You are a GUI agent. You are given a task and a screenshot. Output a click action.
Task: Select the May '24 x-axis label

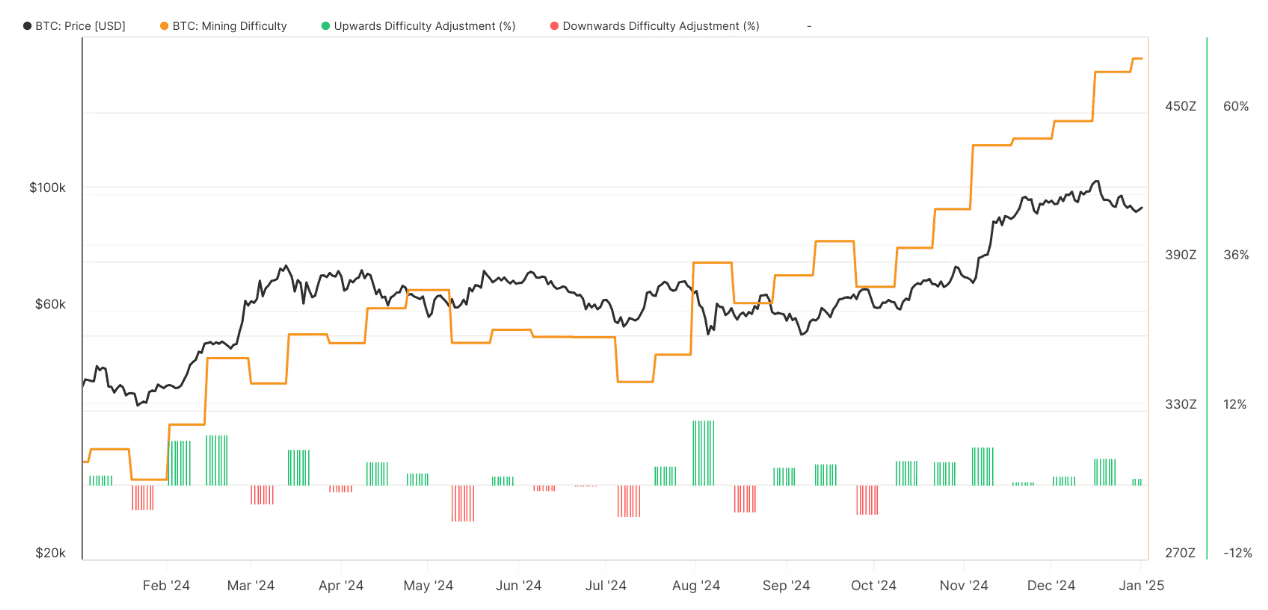(429, 586)
